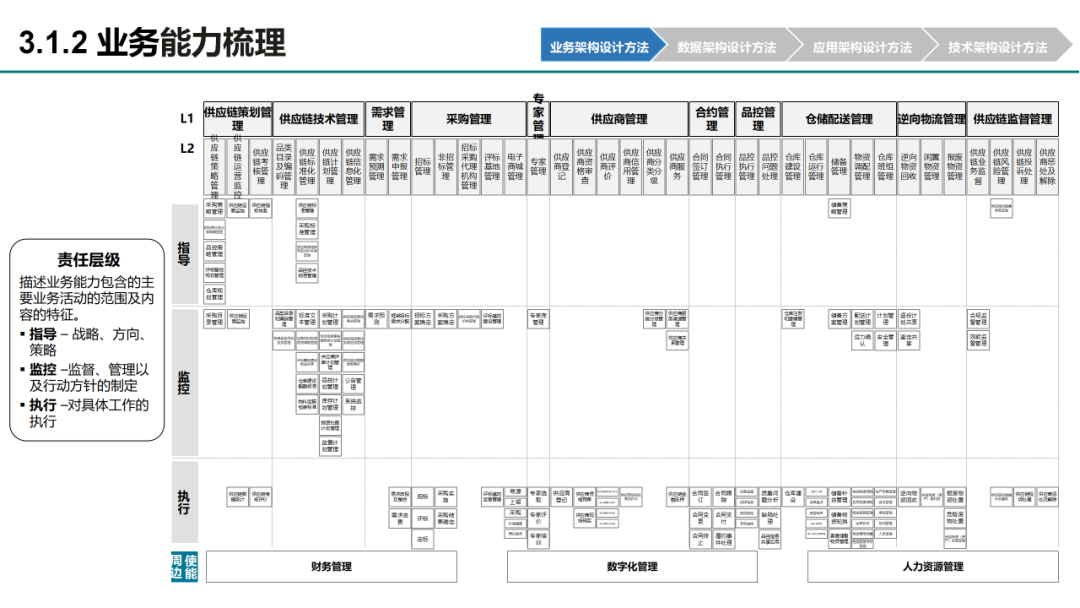Click the slide title 3.1.2 业务能力梳理
This screenshot has width=1080, height=608.
152,43
